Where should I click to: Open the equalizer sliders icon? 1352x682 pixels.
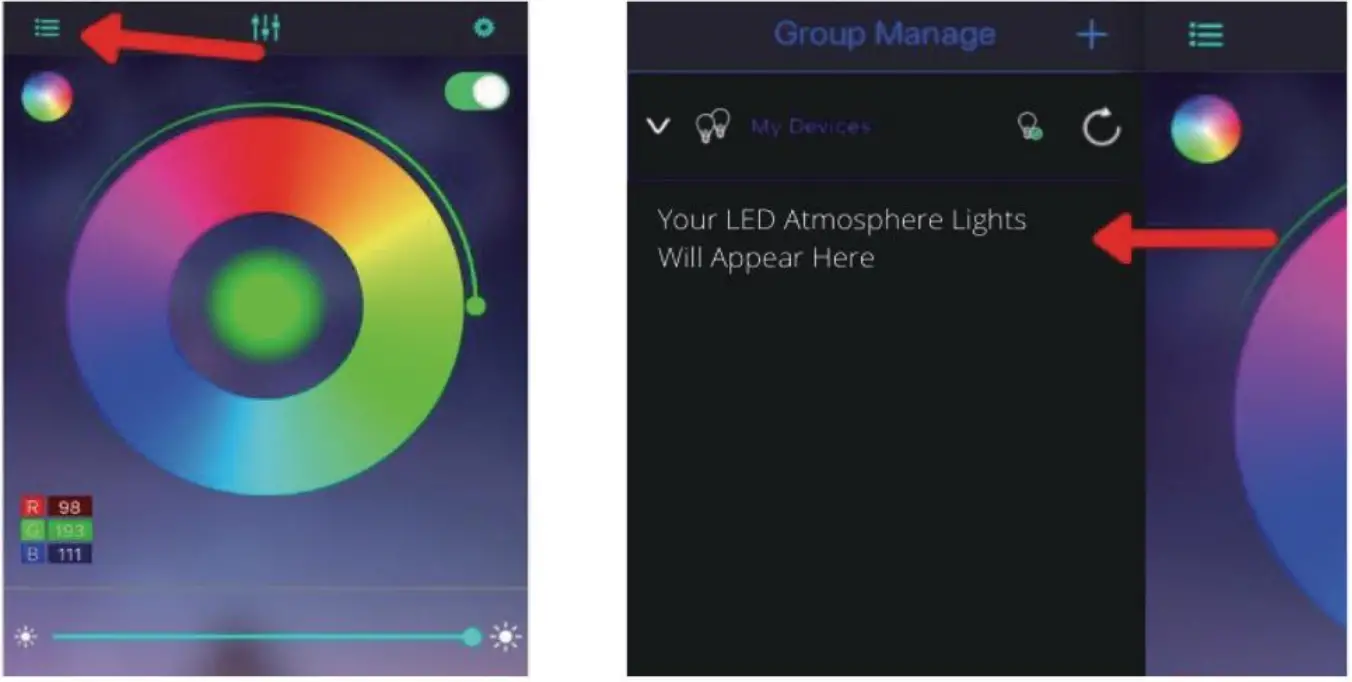tap(266, 28)
